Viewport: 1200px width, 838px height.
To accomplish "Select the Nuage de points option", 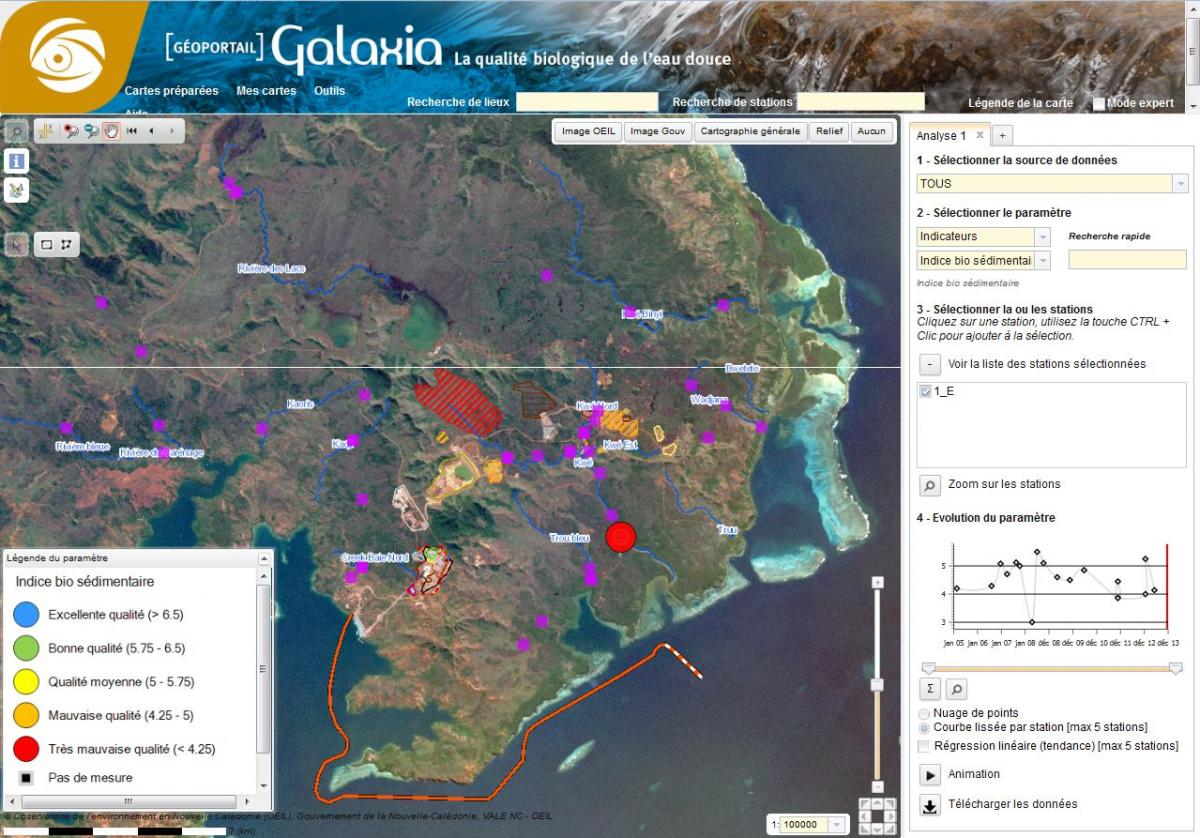I will click(x=924, y=714).
